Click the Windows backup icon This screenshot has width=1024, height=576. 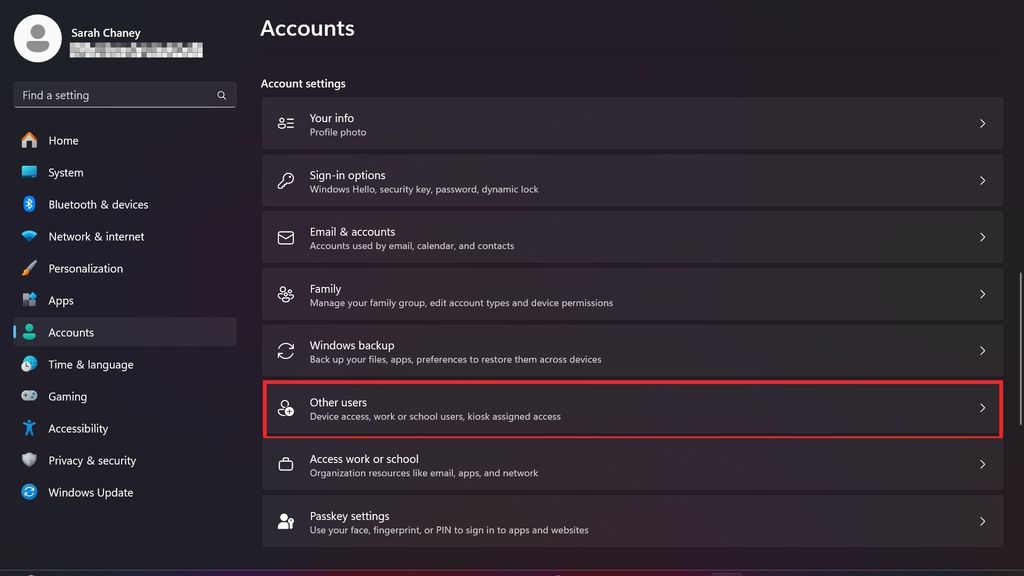tap(285, 351)
